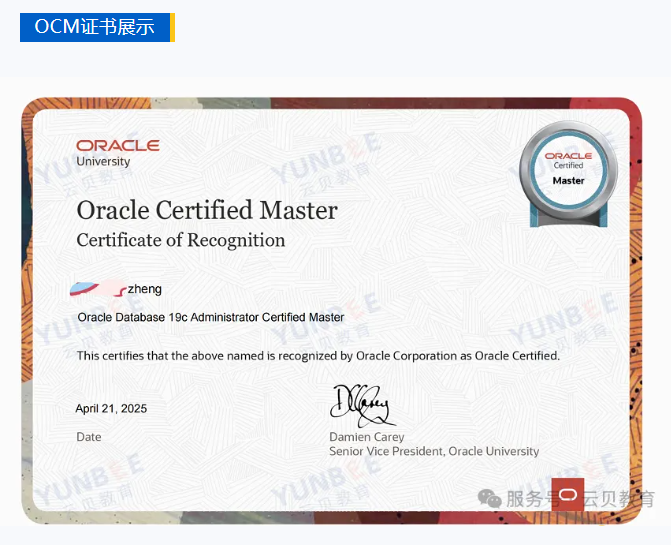Click the ORACLE text inside the round badge

click(x=568, y=156)
